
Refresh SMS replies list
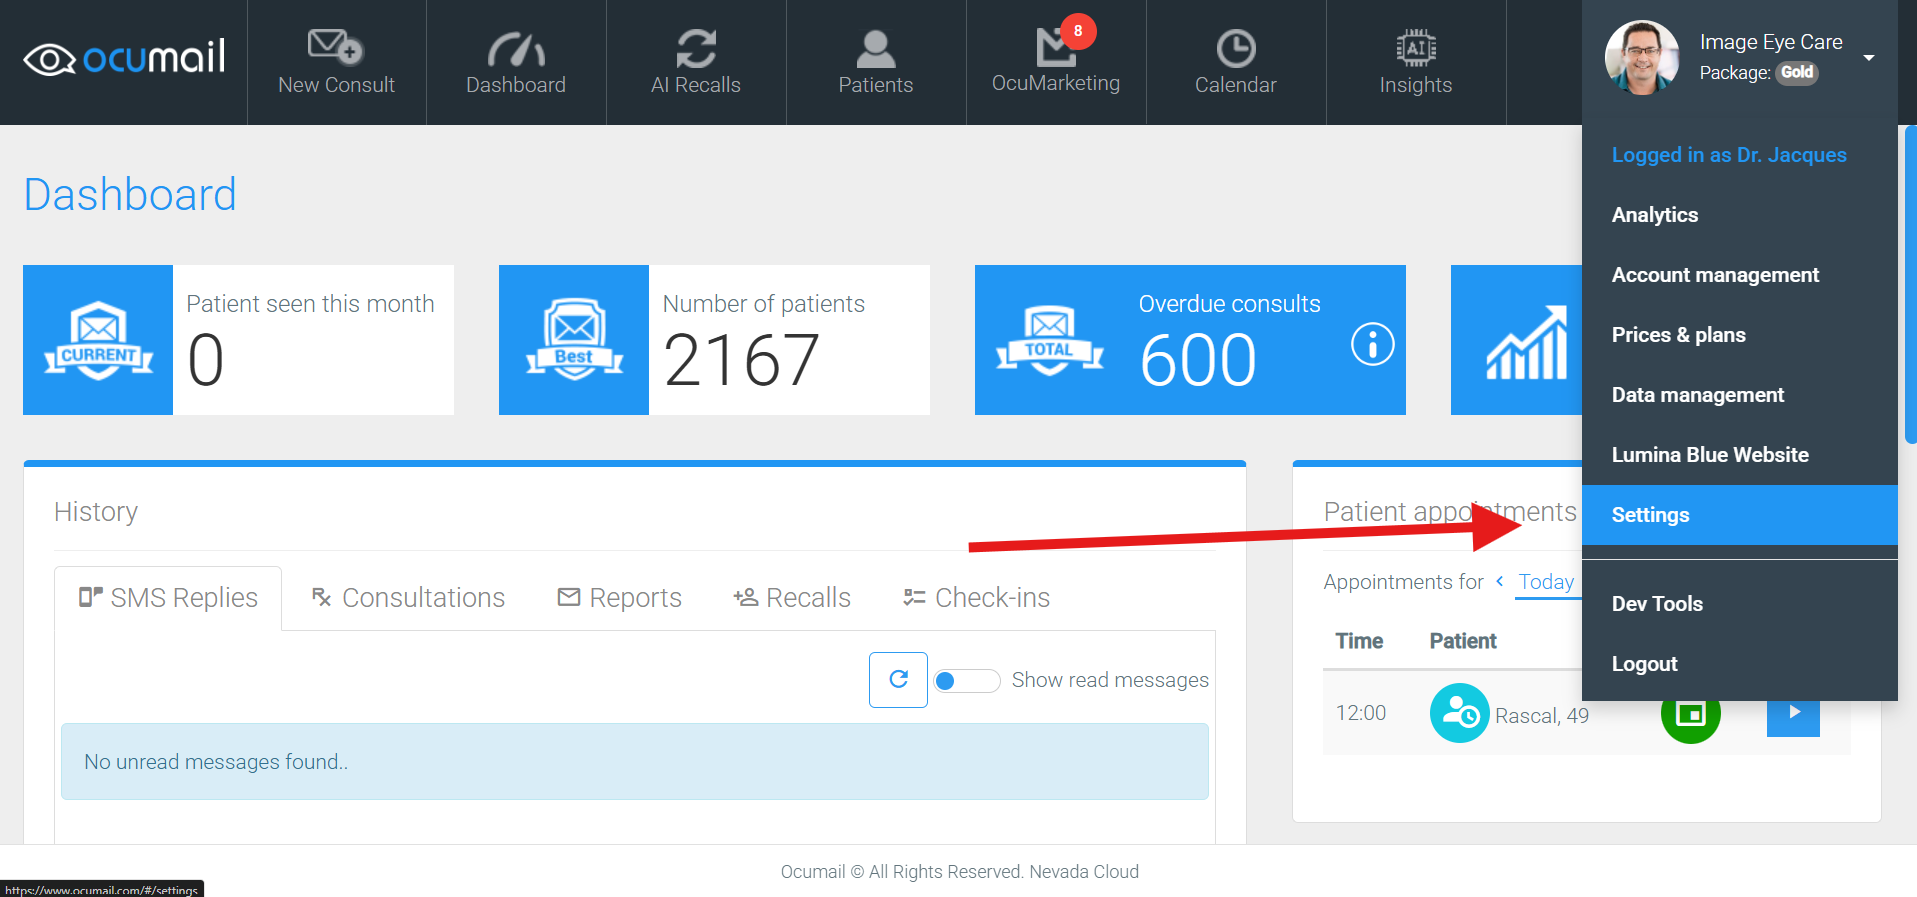(898, 680)
